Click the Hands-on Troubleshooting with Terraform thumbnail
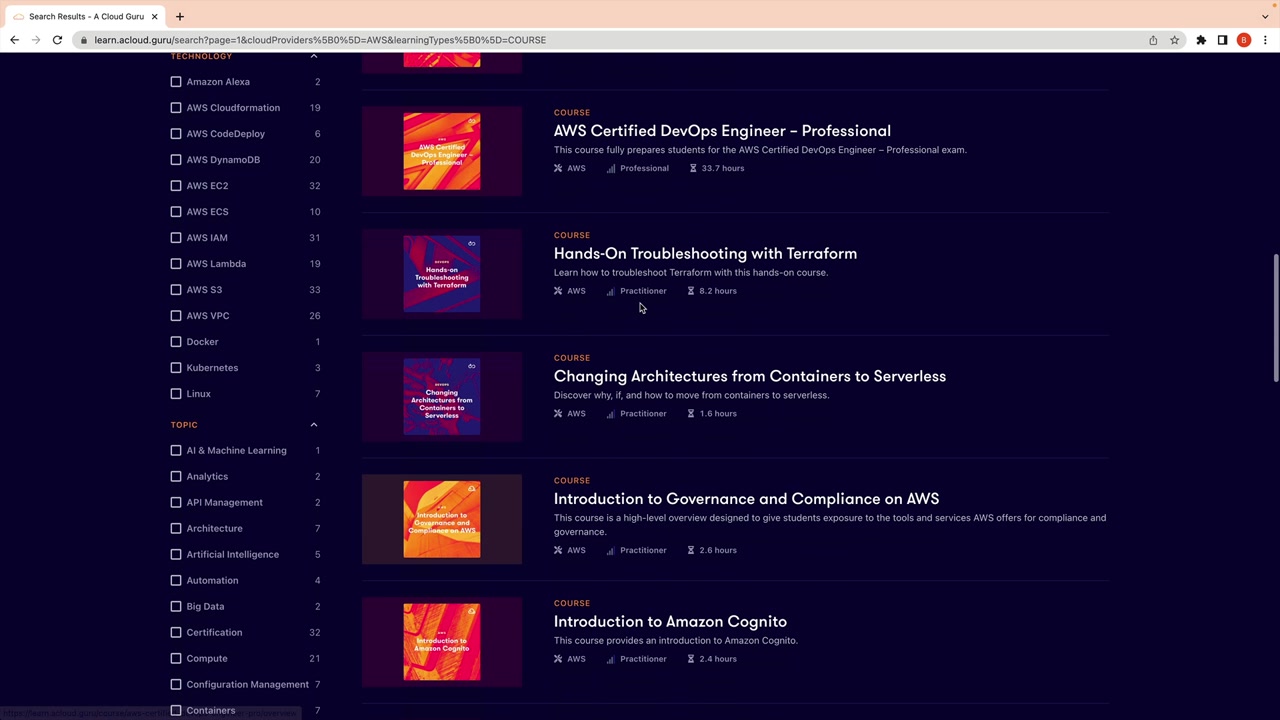This screenshot has height=720, width=1280. tap(442, 274)
